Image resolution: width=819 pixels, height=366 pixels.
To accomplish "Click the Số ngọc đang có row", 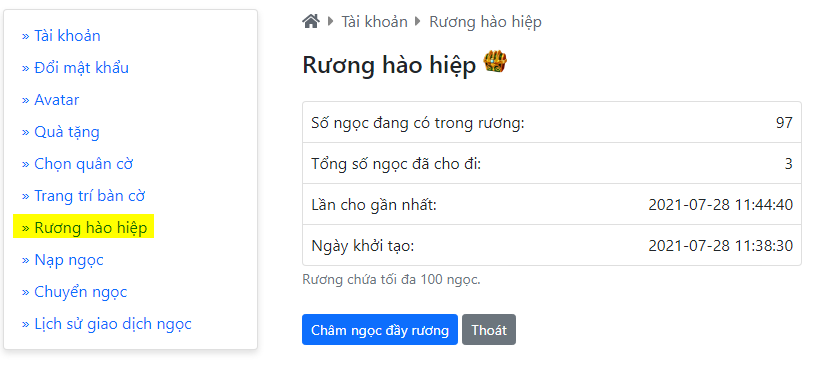I will click(552, 123).
